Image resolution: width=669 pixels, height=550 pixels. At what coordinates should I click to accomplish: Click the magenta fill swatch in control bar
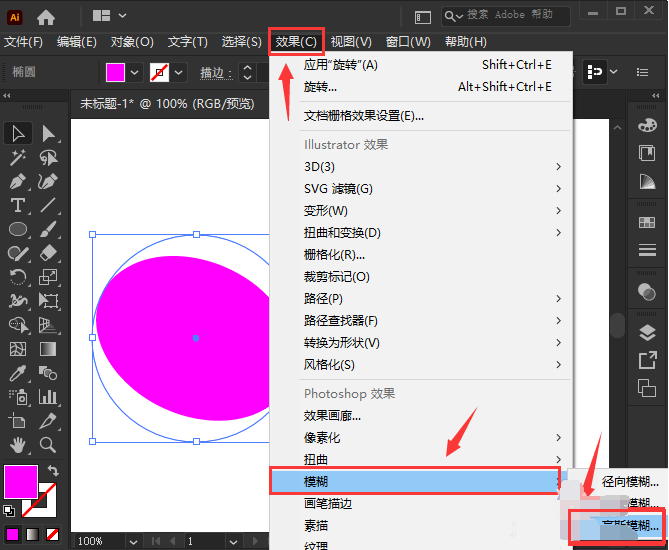(115, 73)
